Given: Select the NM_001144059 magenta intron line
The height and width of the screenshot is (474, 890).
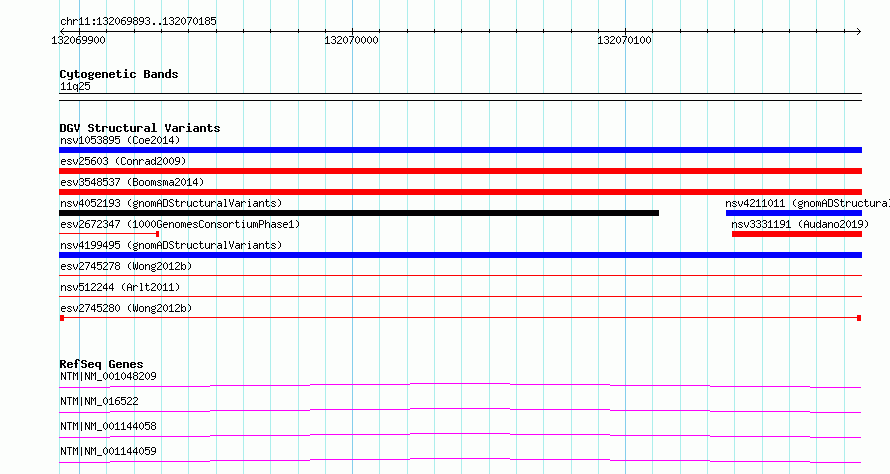Looking at the screenshot, I should pos(460,460).
